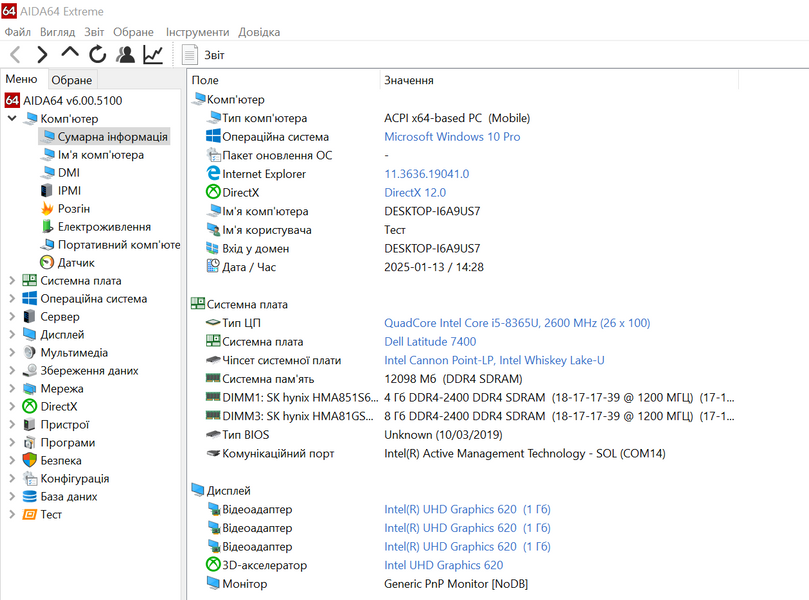
Task: Click the База даних database icon
Action: tap(29, 496)
